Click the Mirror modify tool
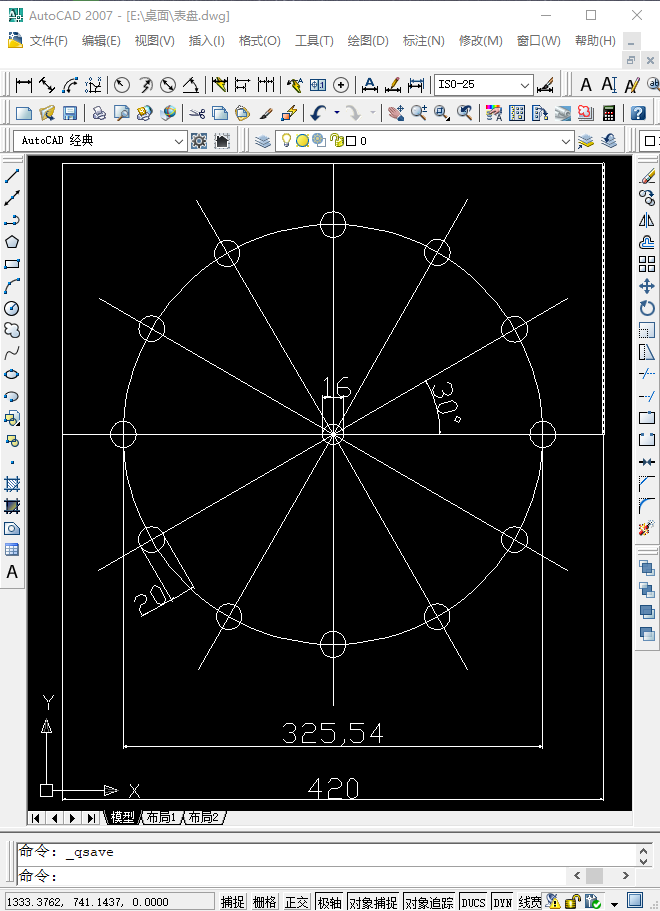Image resolution: width=660 pixels, height=911 pixels. point(647,221)
